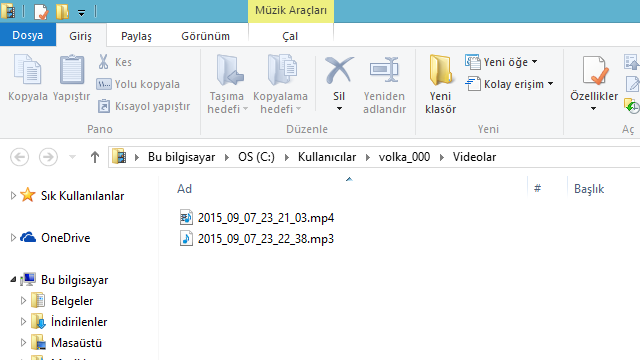Select the Masaüstü folder in tree
The height and width of the screenshot is (360, 640).
point(76,343)
